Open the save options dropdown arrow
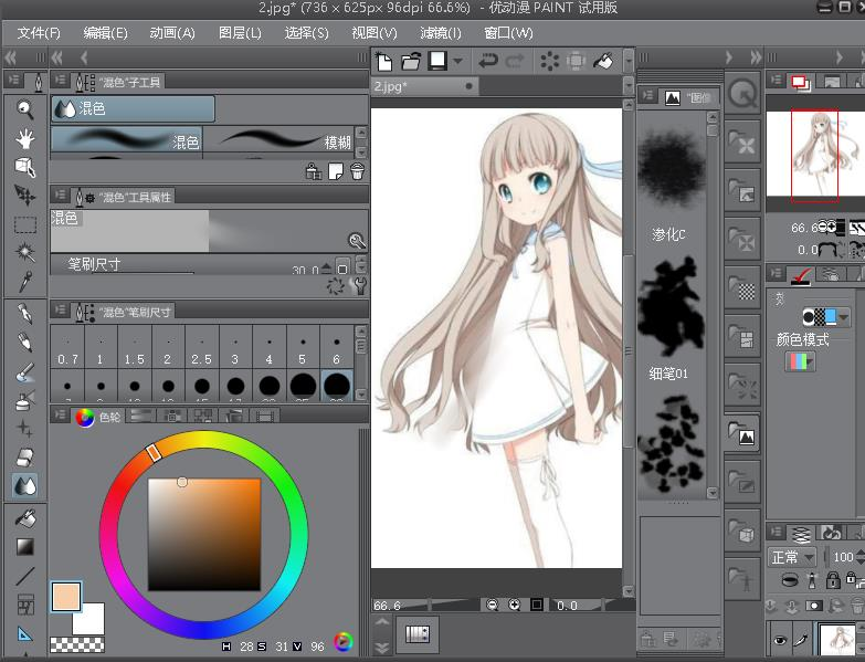 458,61
